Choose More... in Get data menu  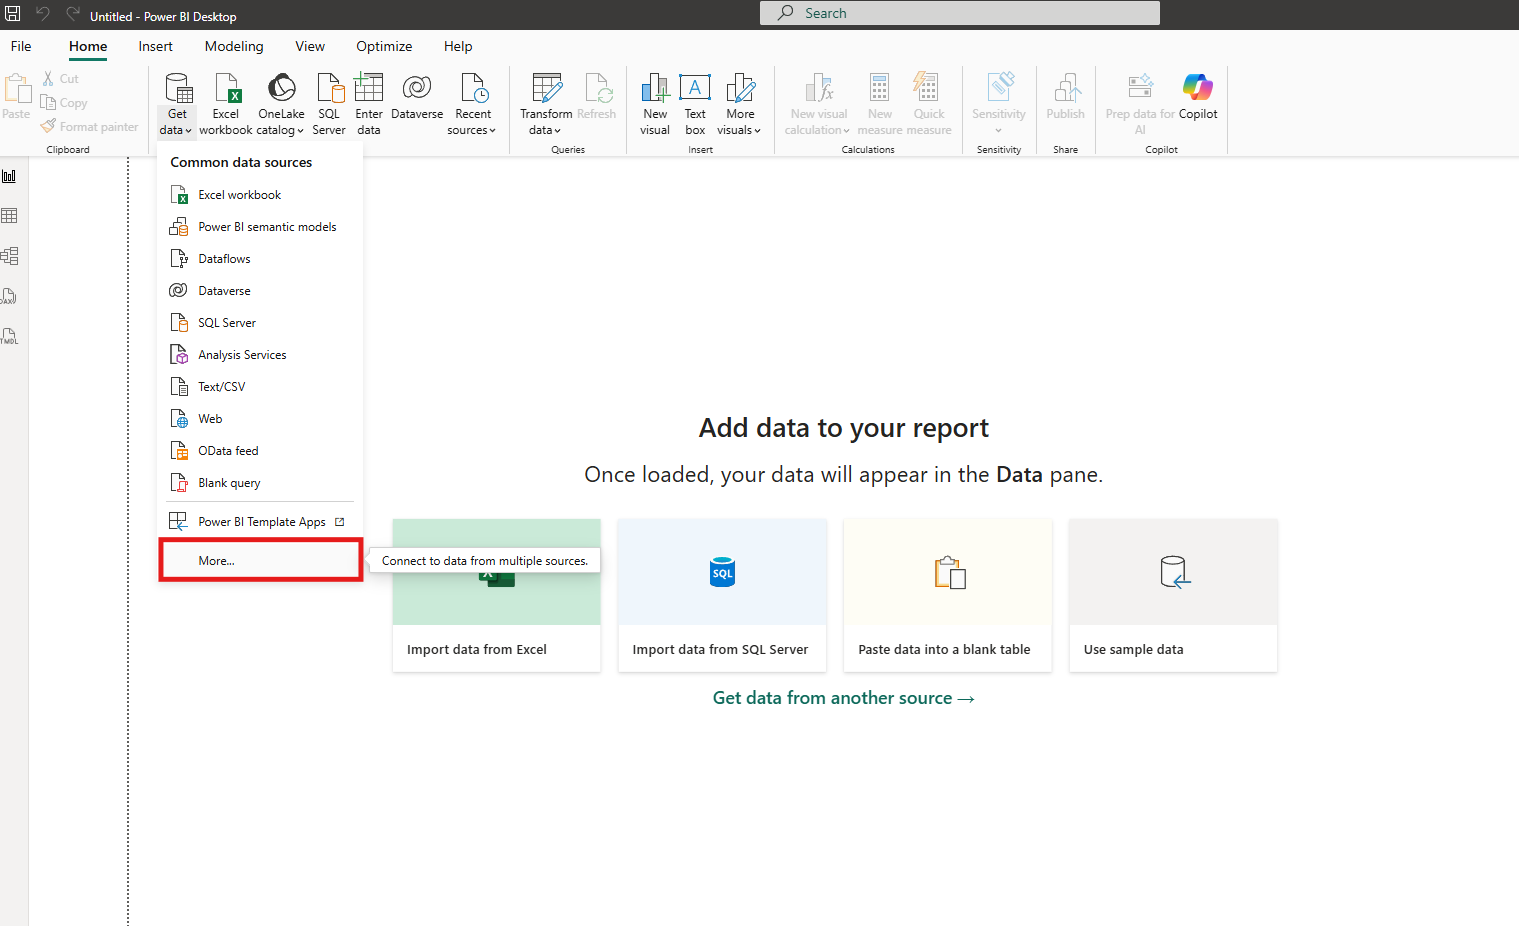217,561
